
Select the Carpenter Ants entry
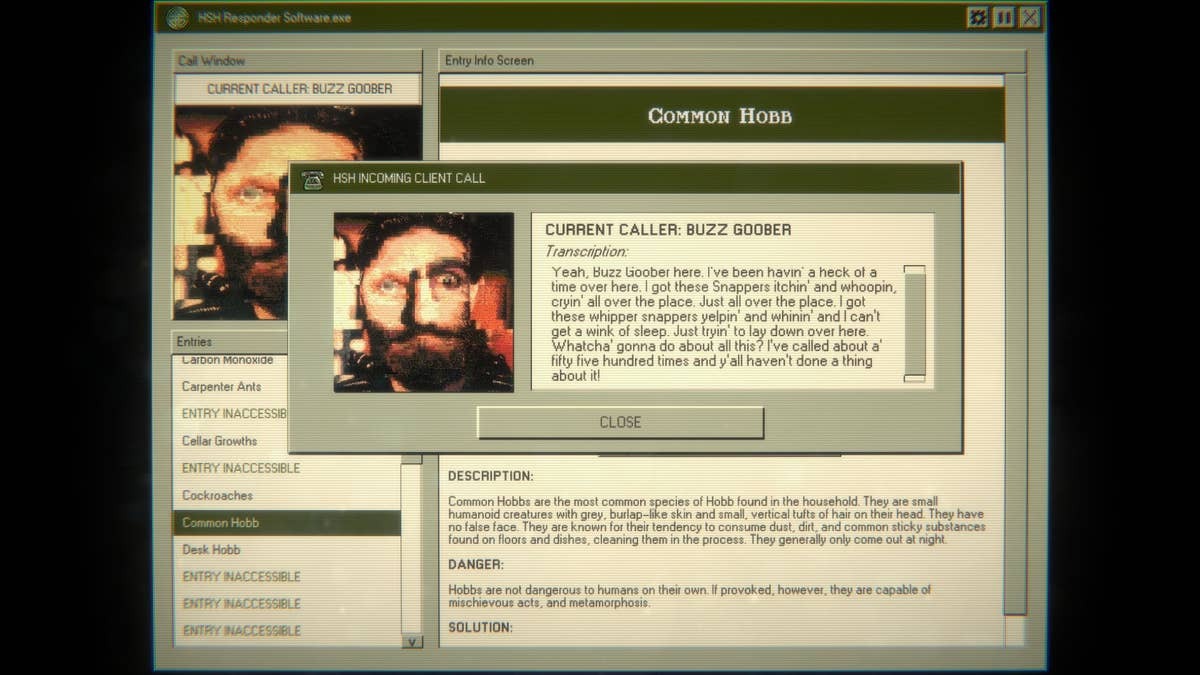tap(222, 387)
